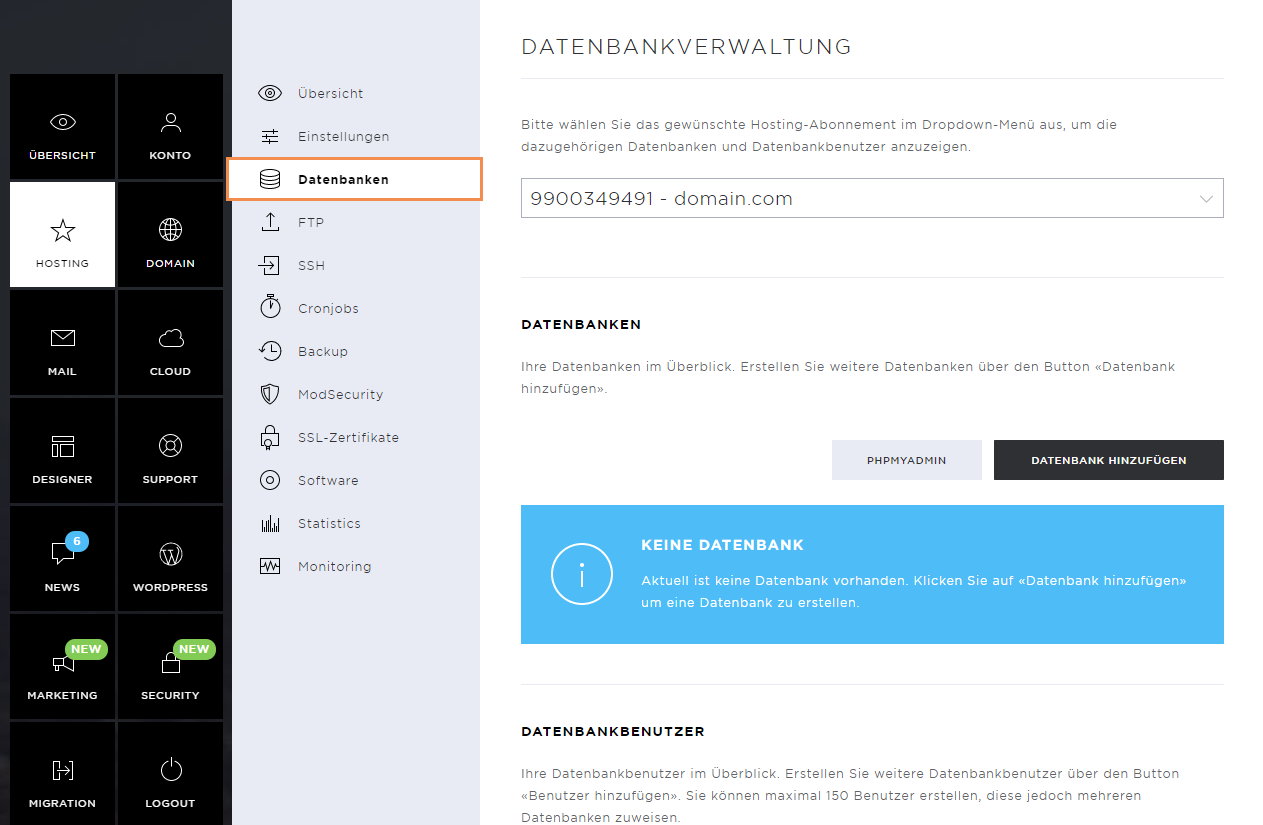This screenshot has height=825, width=1263.
Task: Click the DATENBANKVERWALTUNG page title
Action: point(686,46)
